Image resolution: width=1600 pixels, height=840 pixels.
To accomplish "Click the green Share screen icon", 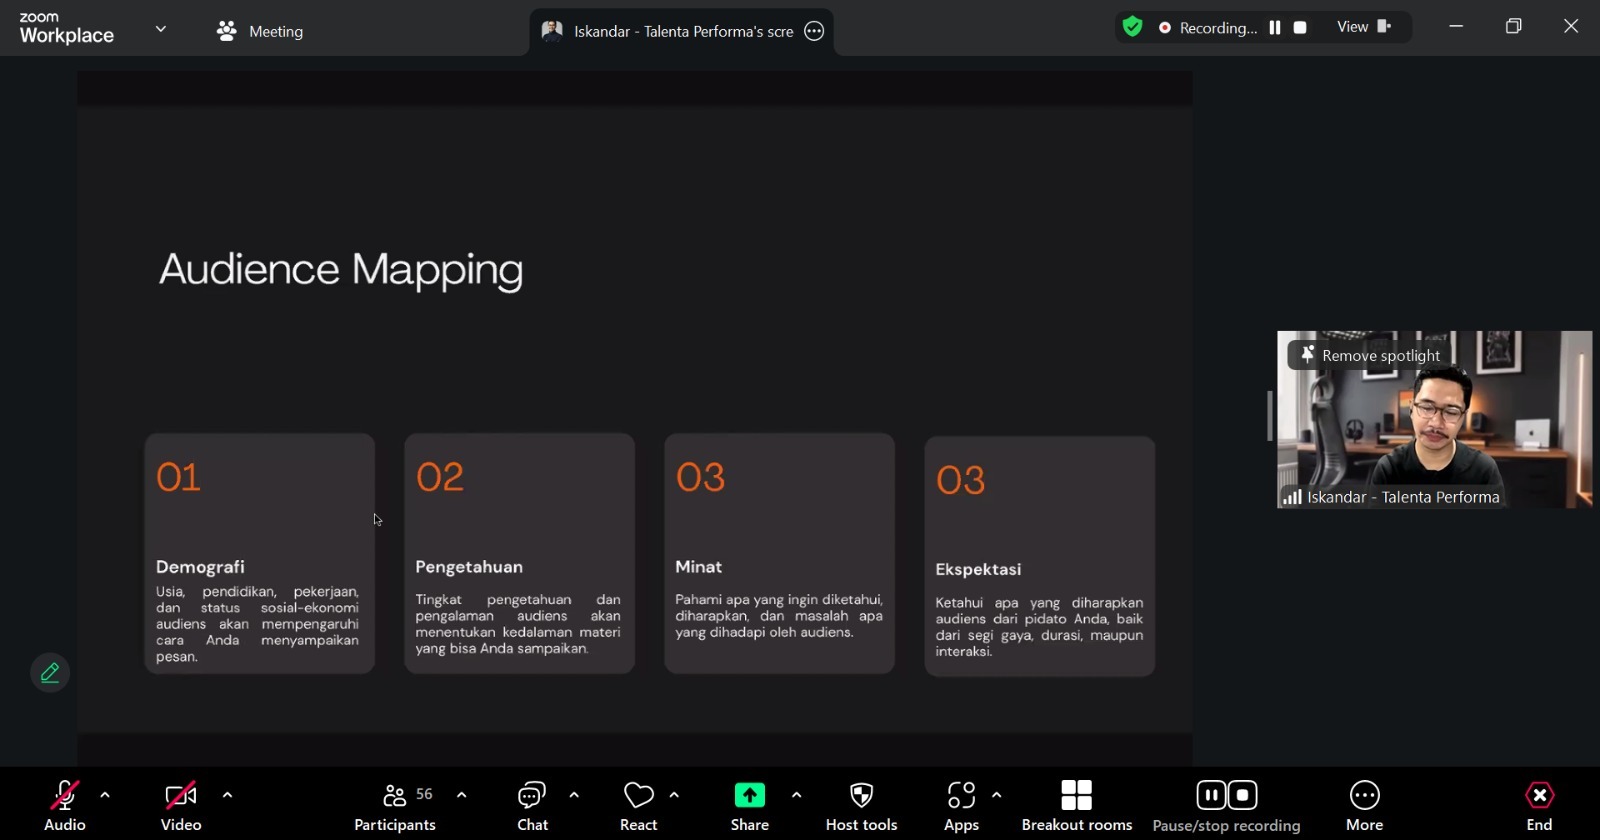I will click(749, 796).
